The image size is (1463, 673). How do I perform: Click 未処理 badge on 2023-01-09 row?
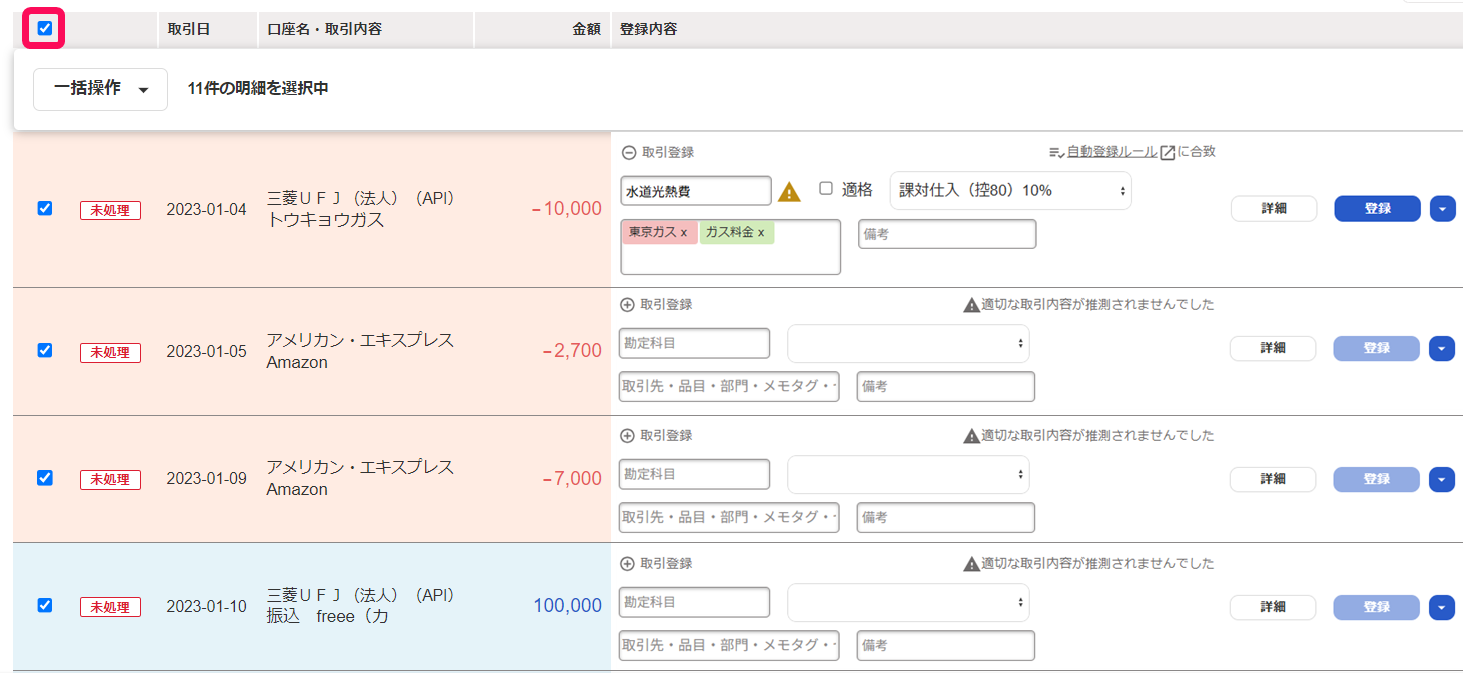[111, 479]
